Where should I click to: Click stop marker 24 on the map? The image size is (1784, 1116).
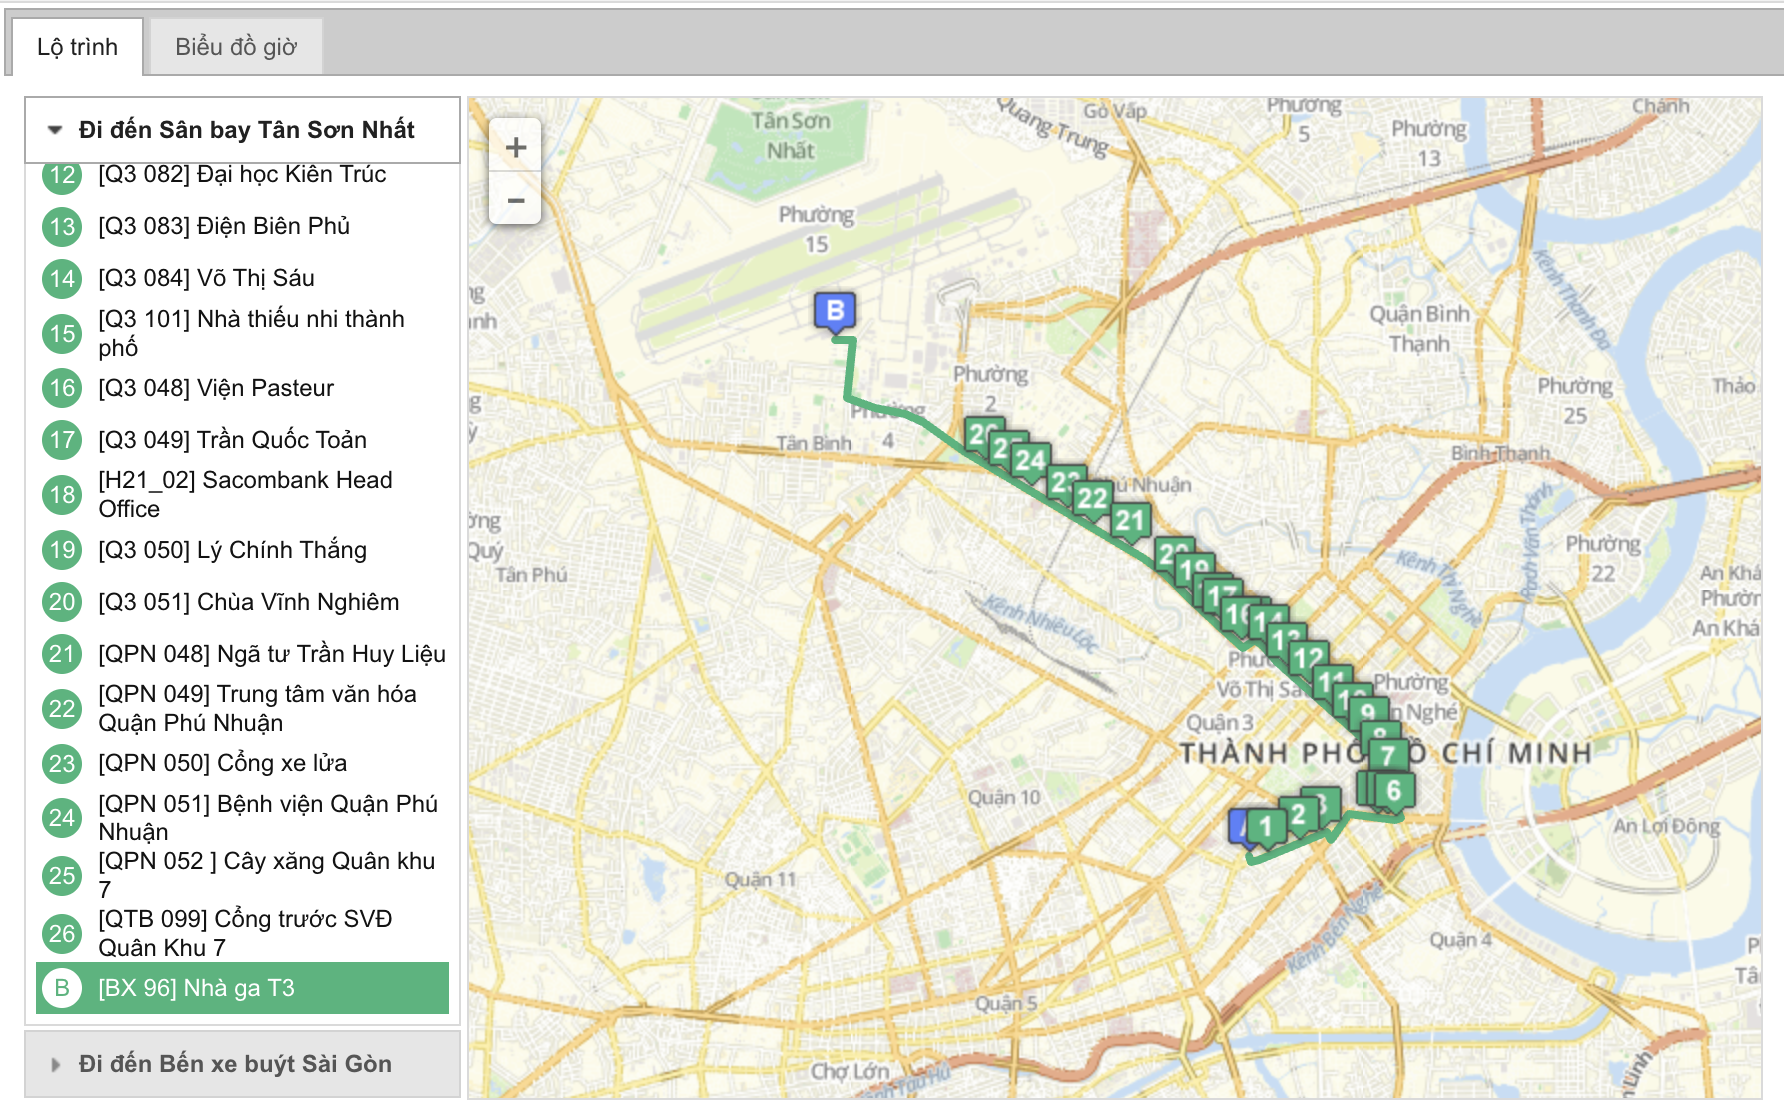(1030, 462)
